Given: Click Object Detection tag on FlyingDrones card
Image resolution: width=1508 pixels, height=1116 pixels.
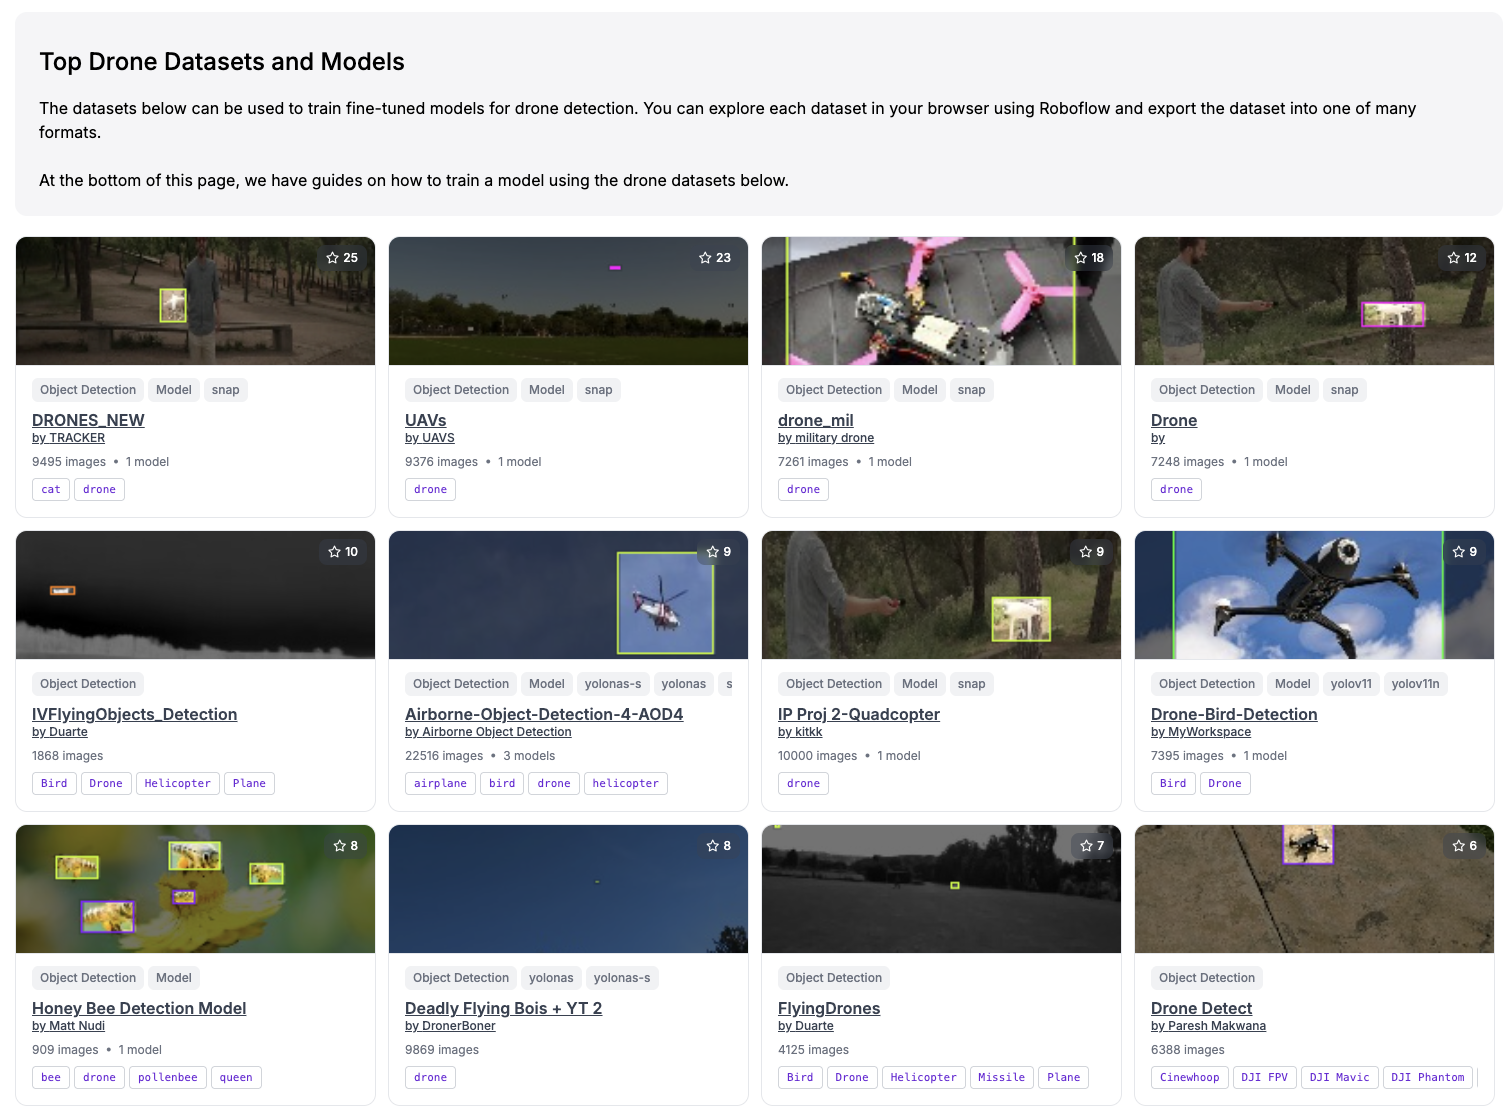Looking at the screenshot, I should click(x=834, y=978).
